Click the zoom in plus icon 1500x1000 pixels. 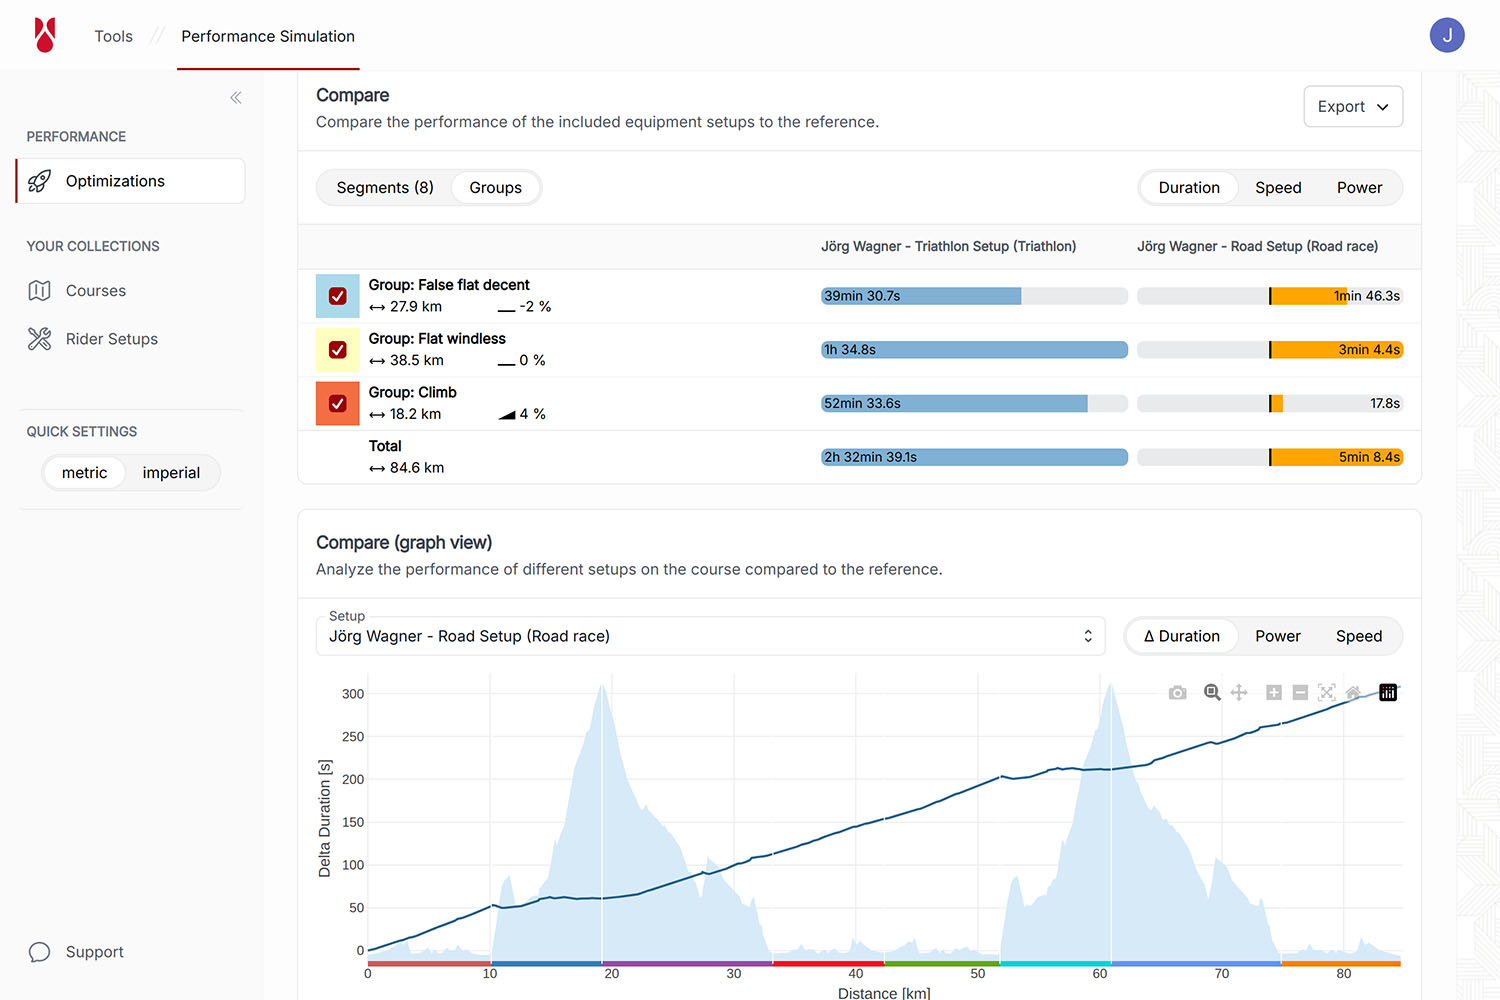click(1273, 693)
